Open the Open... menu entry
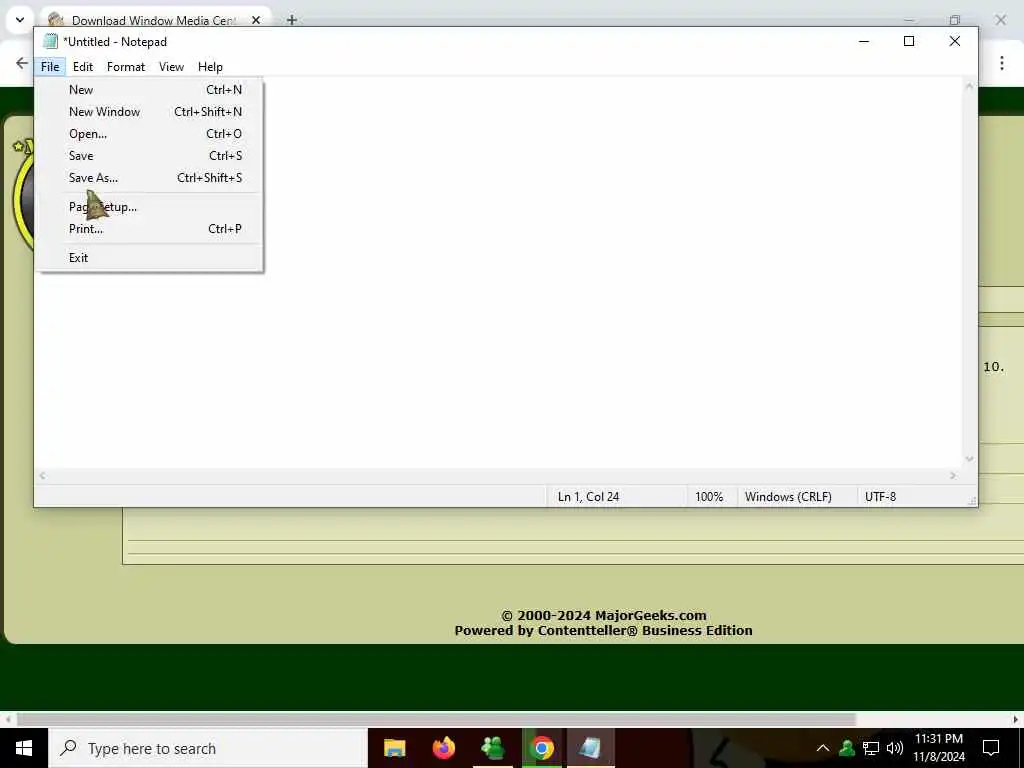The width and height of the screenshot is (1024, 768). 151,134
